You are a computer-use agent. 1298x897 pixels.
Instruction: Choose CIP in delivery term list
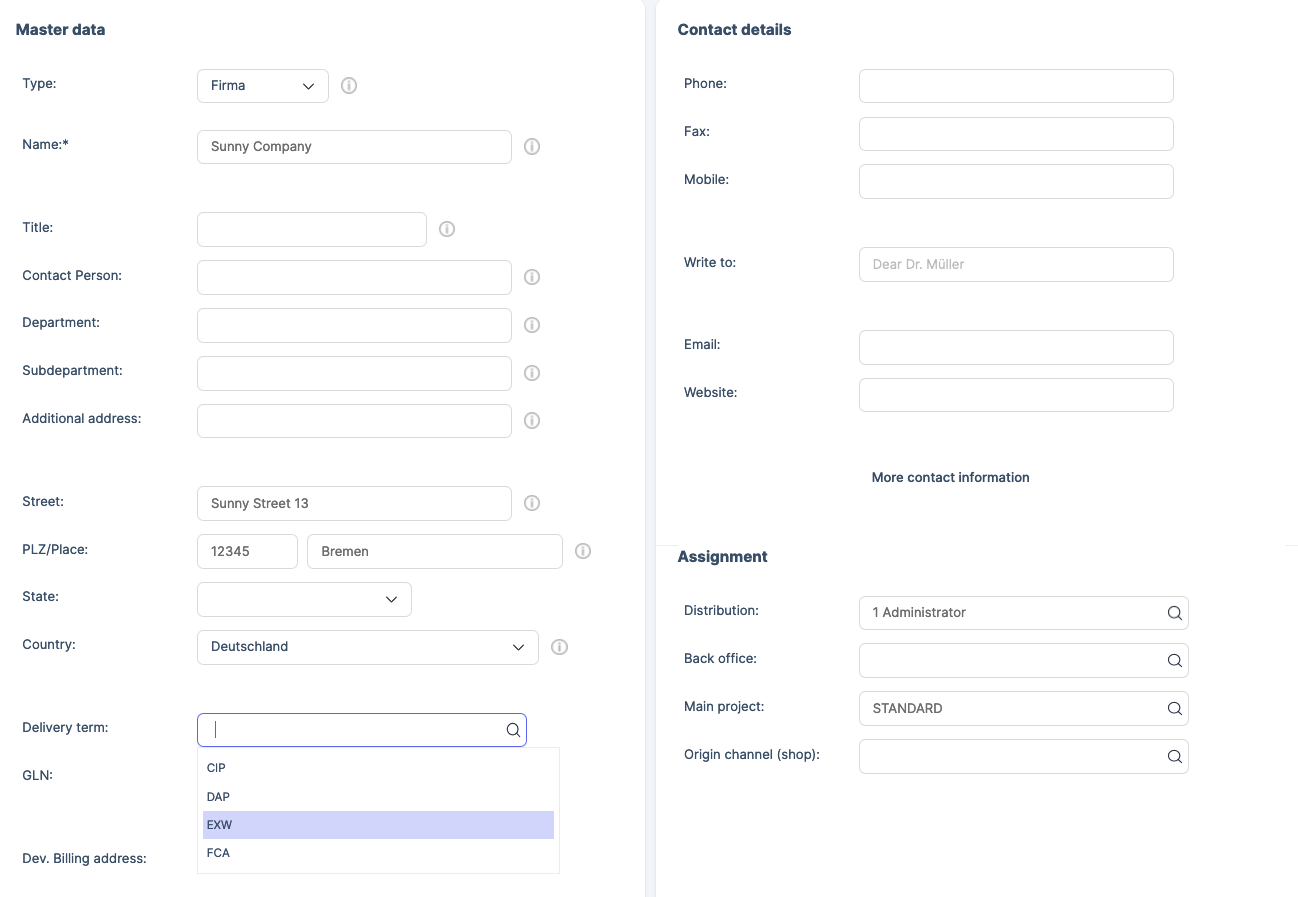(x=378, y=768)
